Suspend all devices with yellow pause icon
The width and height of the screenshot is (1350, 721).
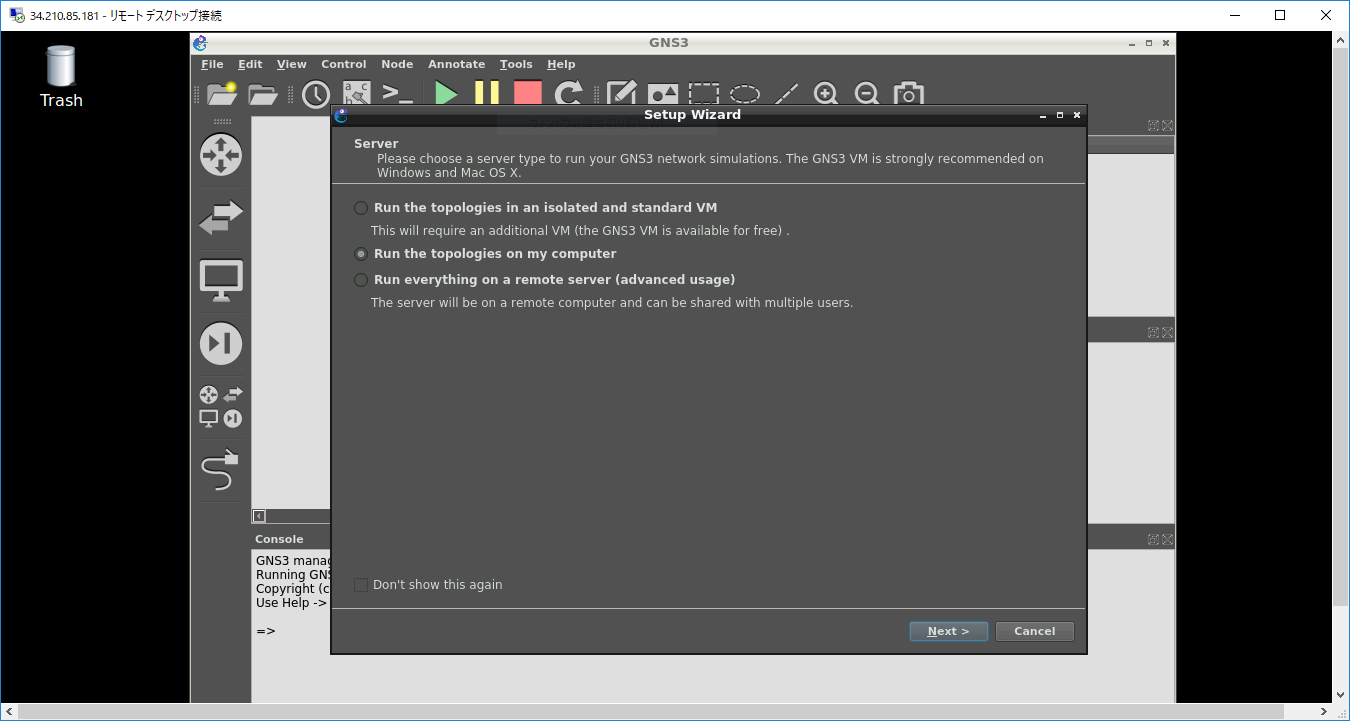487,94
